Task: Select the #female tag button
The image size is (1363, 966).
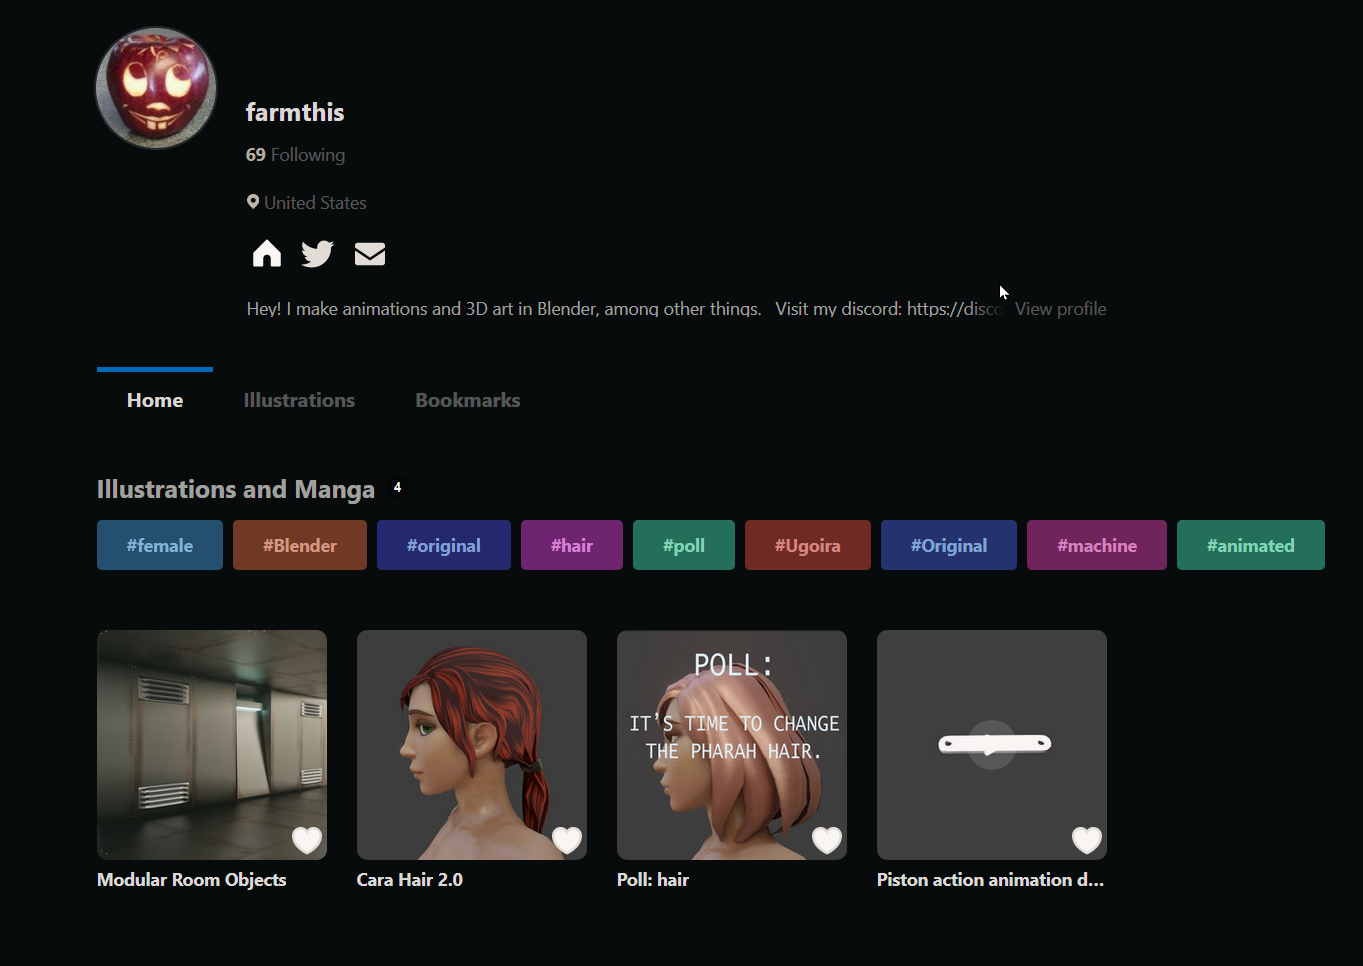Action: pyautogui.click(x=160, y=545)
